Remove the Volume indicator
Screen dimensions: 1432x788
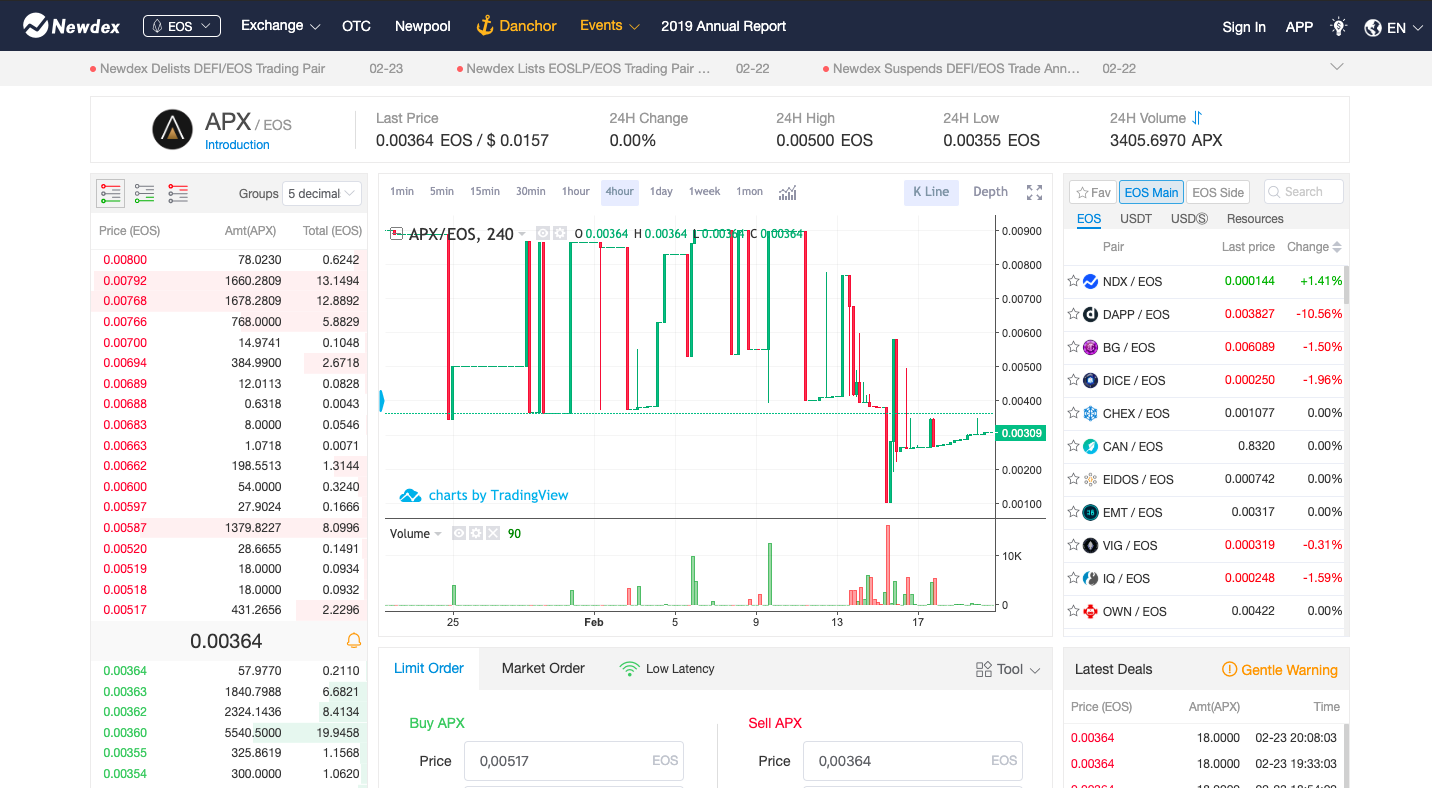492,533
